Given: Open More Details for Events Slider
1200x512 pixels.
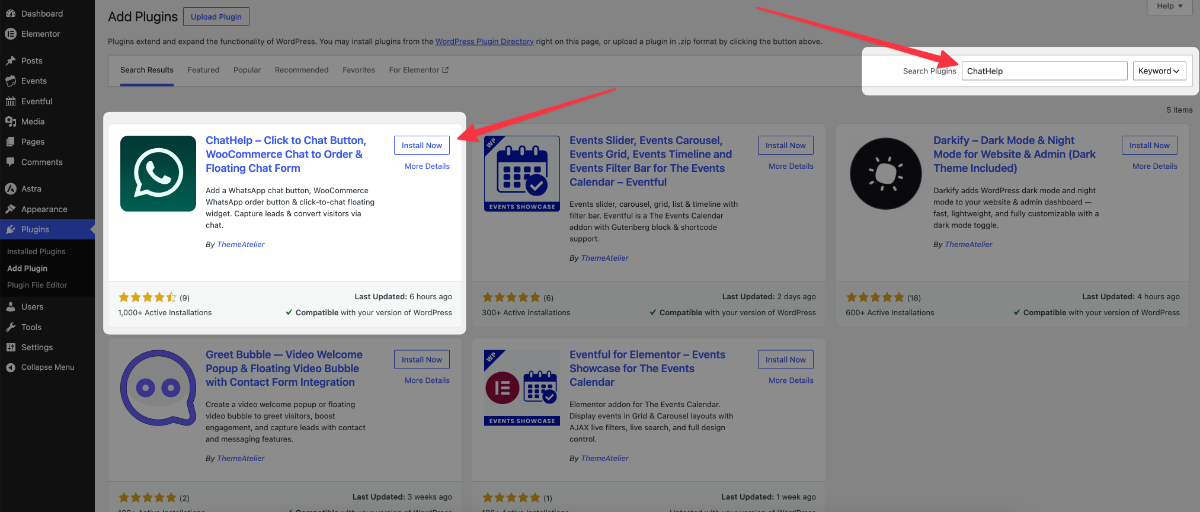Looking at the screenshot, I should coord(791,166).
